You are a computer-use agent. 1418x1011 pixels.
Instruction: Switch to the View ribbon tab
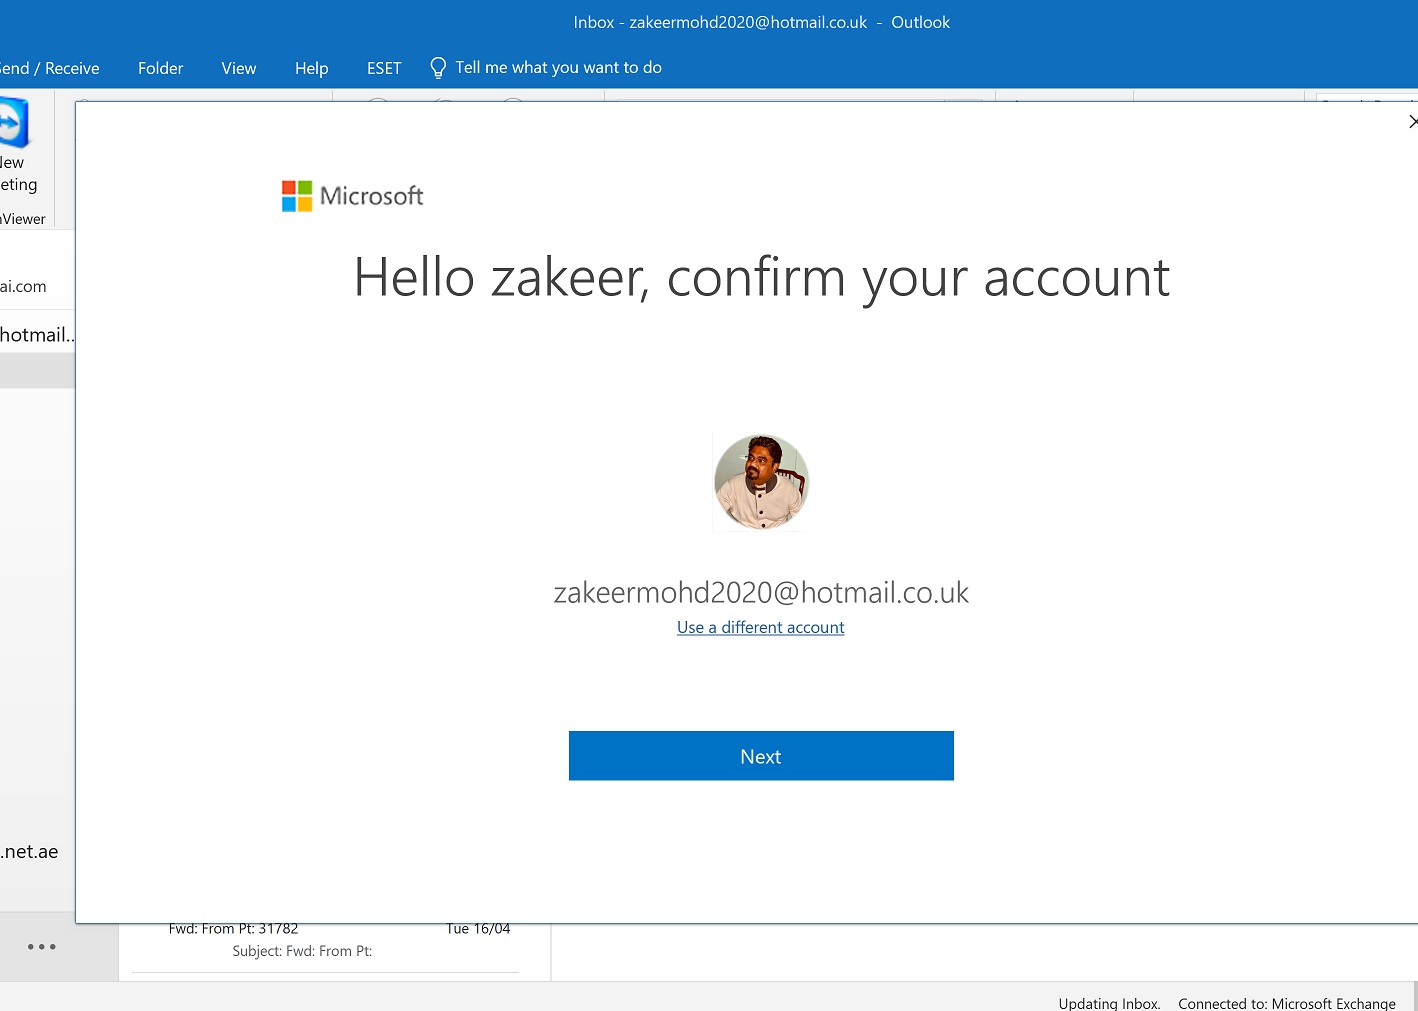point(239,68)
